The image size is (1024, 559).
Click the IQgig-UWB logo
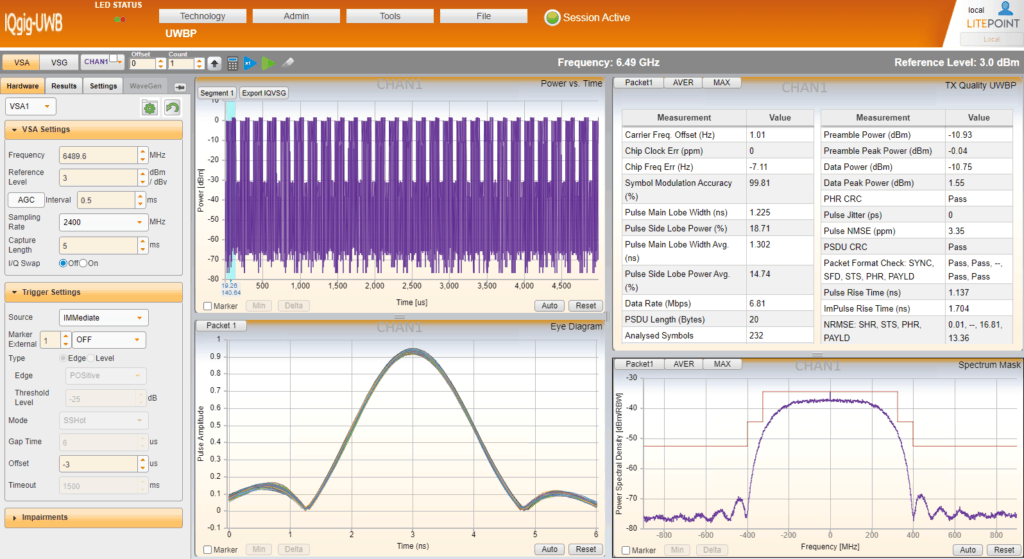pyautogui.click(x=33, y=24)
